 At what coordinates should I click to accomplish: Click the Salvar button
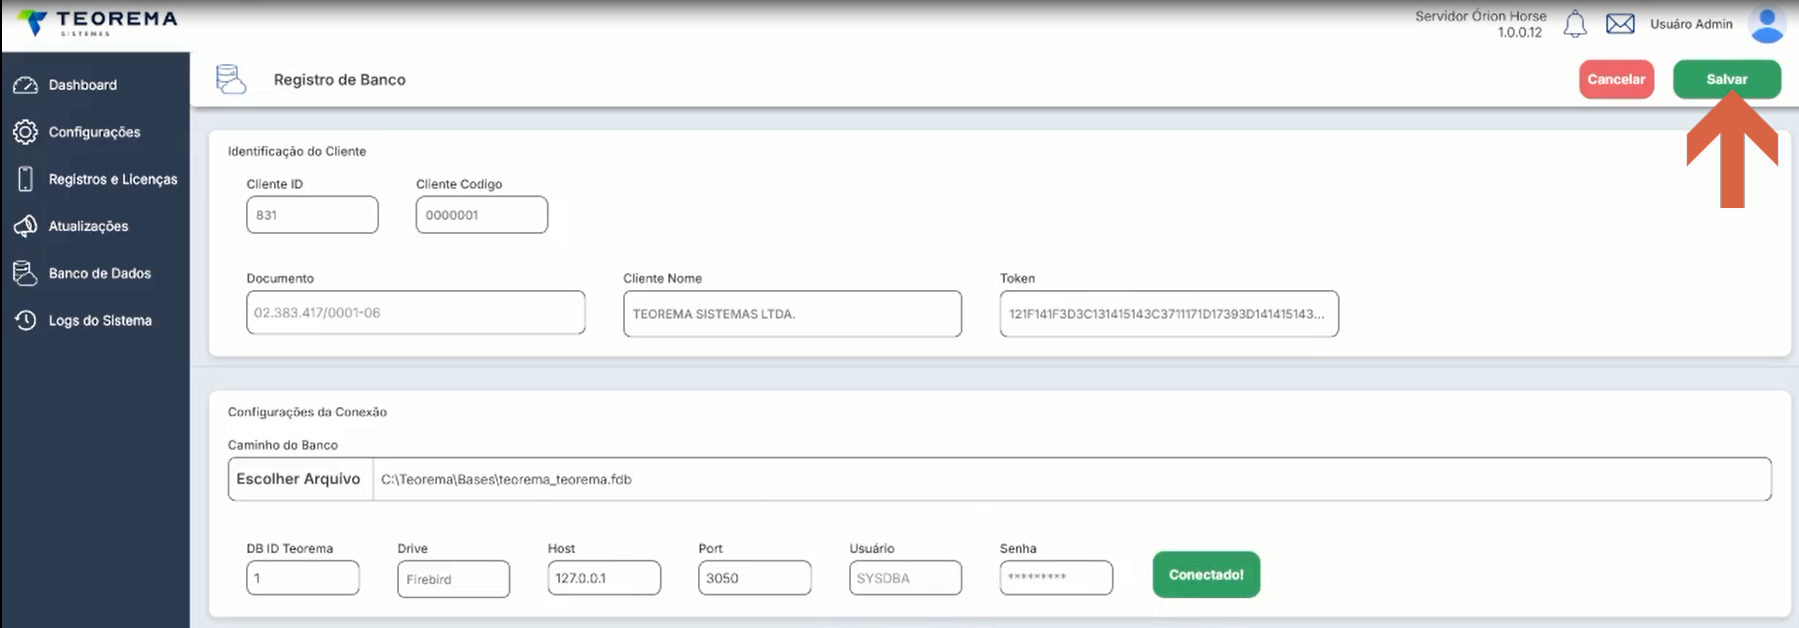1727,79
